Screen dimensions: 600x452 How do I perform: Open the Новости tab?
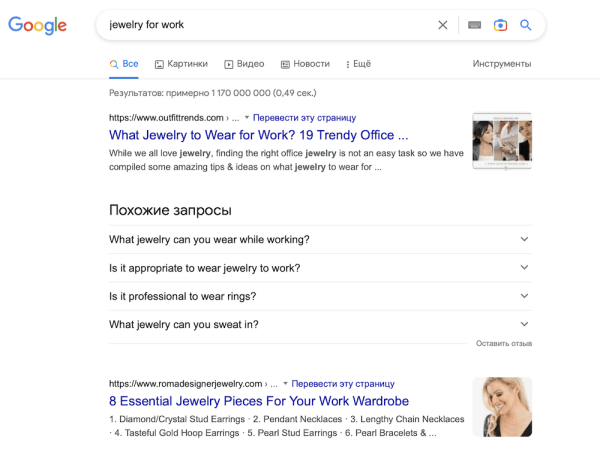click(x=305, y=64)
